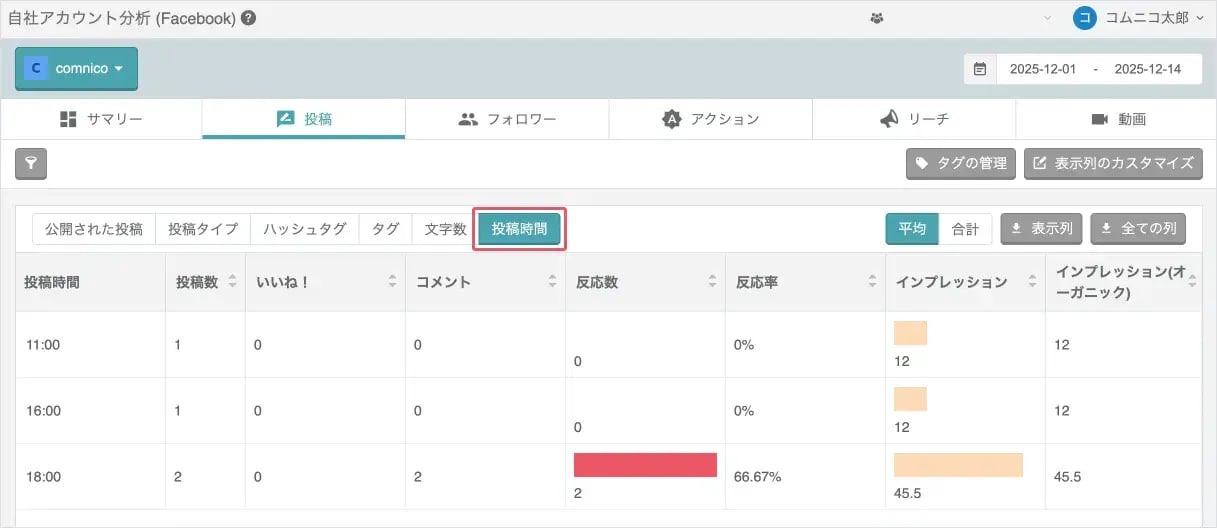Viewport: 1217px width, 528px height.
Task: Switch to the リーチ tab
Action: pos(914,119)
